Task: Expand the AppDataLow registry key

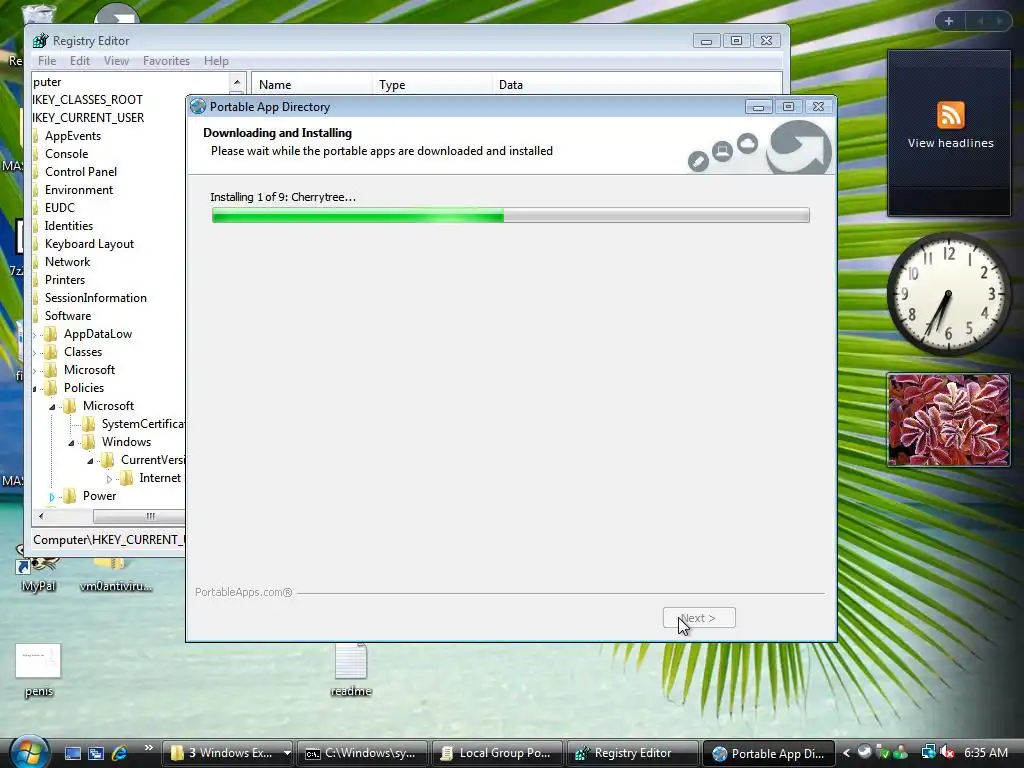Action: (35, 334)
